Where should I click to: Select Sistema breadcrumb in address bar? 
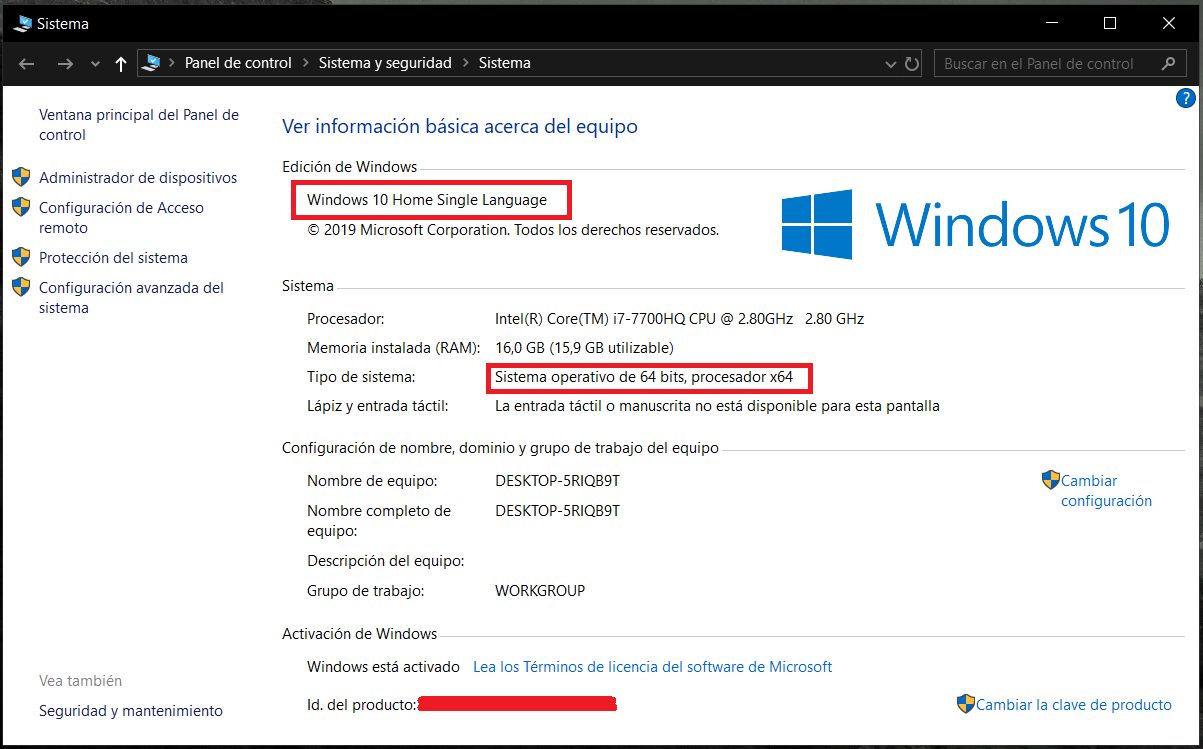click(x=505, y=63)
